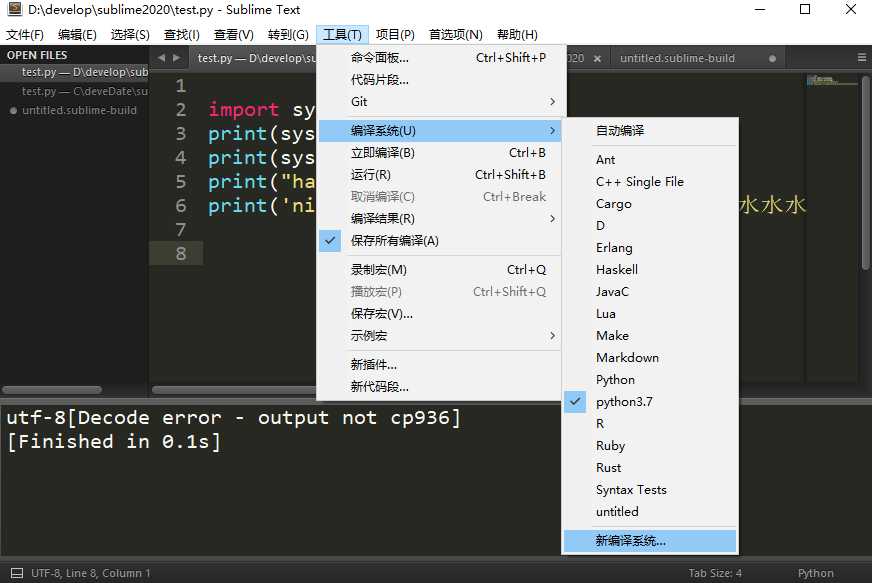The width and height of the screenshot is (872, 583).
Task: Open test.py — C\deveDate in sidebar
Action: pos(75,91)
